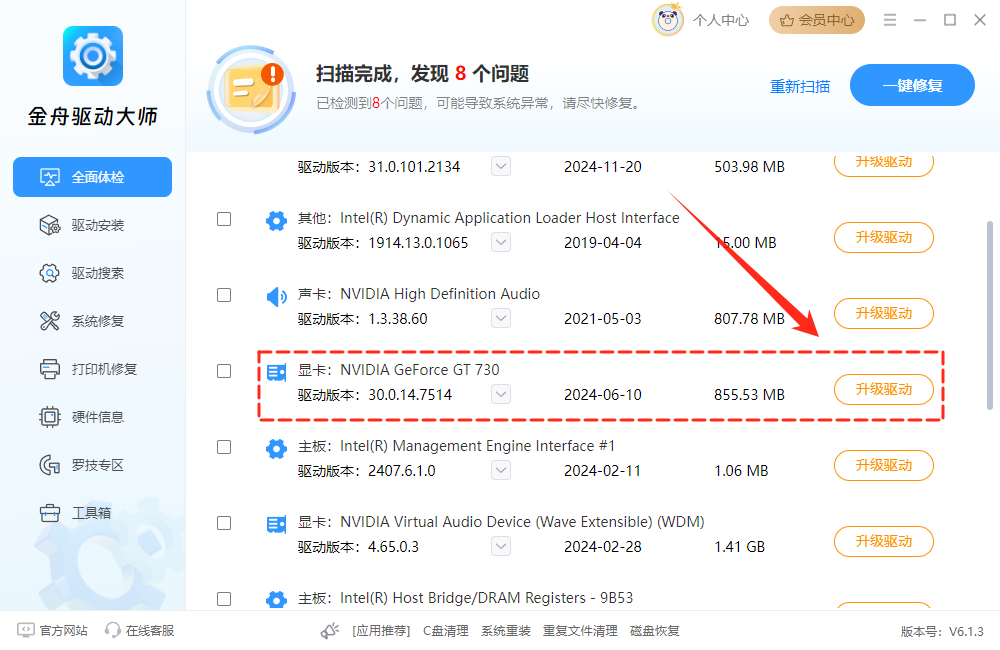Open the 驱动搜索 sidebar tab
Viewport: 1000px width, 650px height.
click(92, 273)
